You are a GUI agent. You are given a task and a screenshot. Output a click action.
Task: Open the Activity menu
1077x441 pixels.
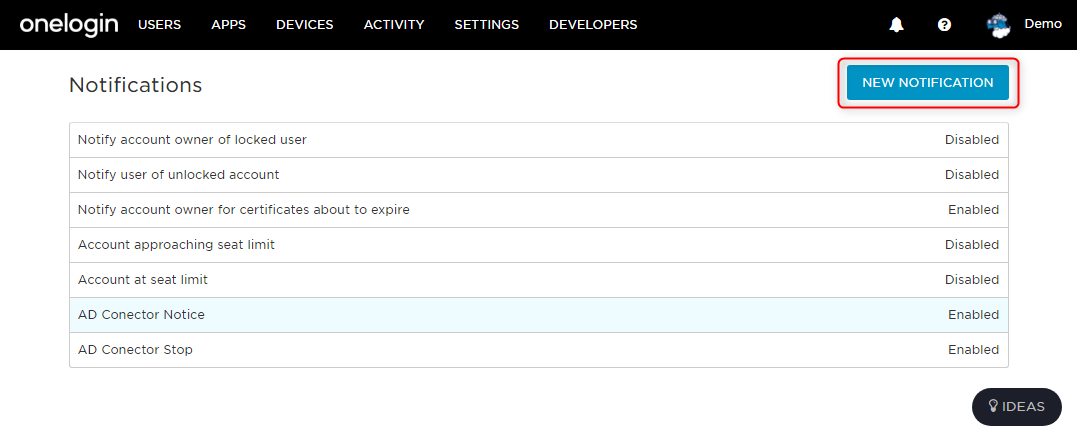point(394,25)
